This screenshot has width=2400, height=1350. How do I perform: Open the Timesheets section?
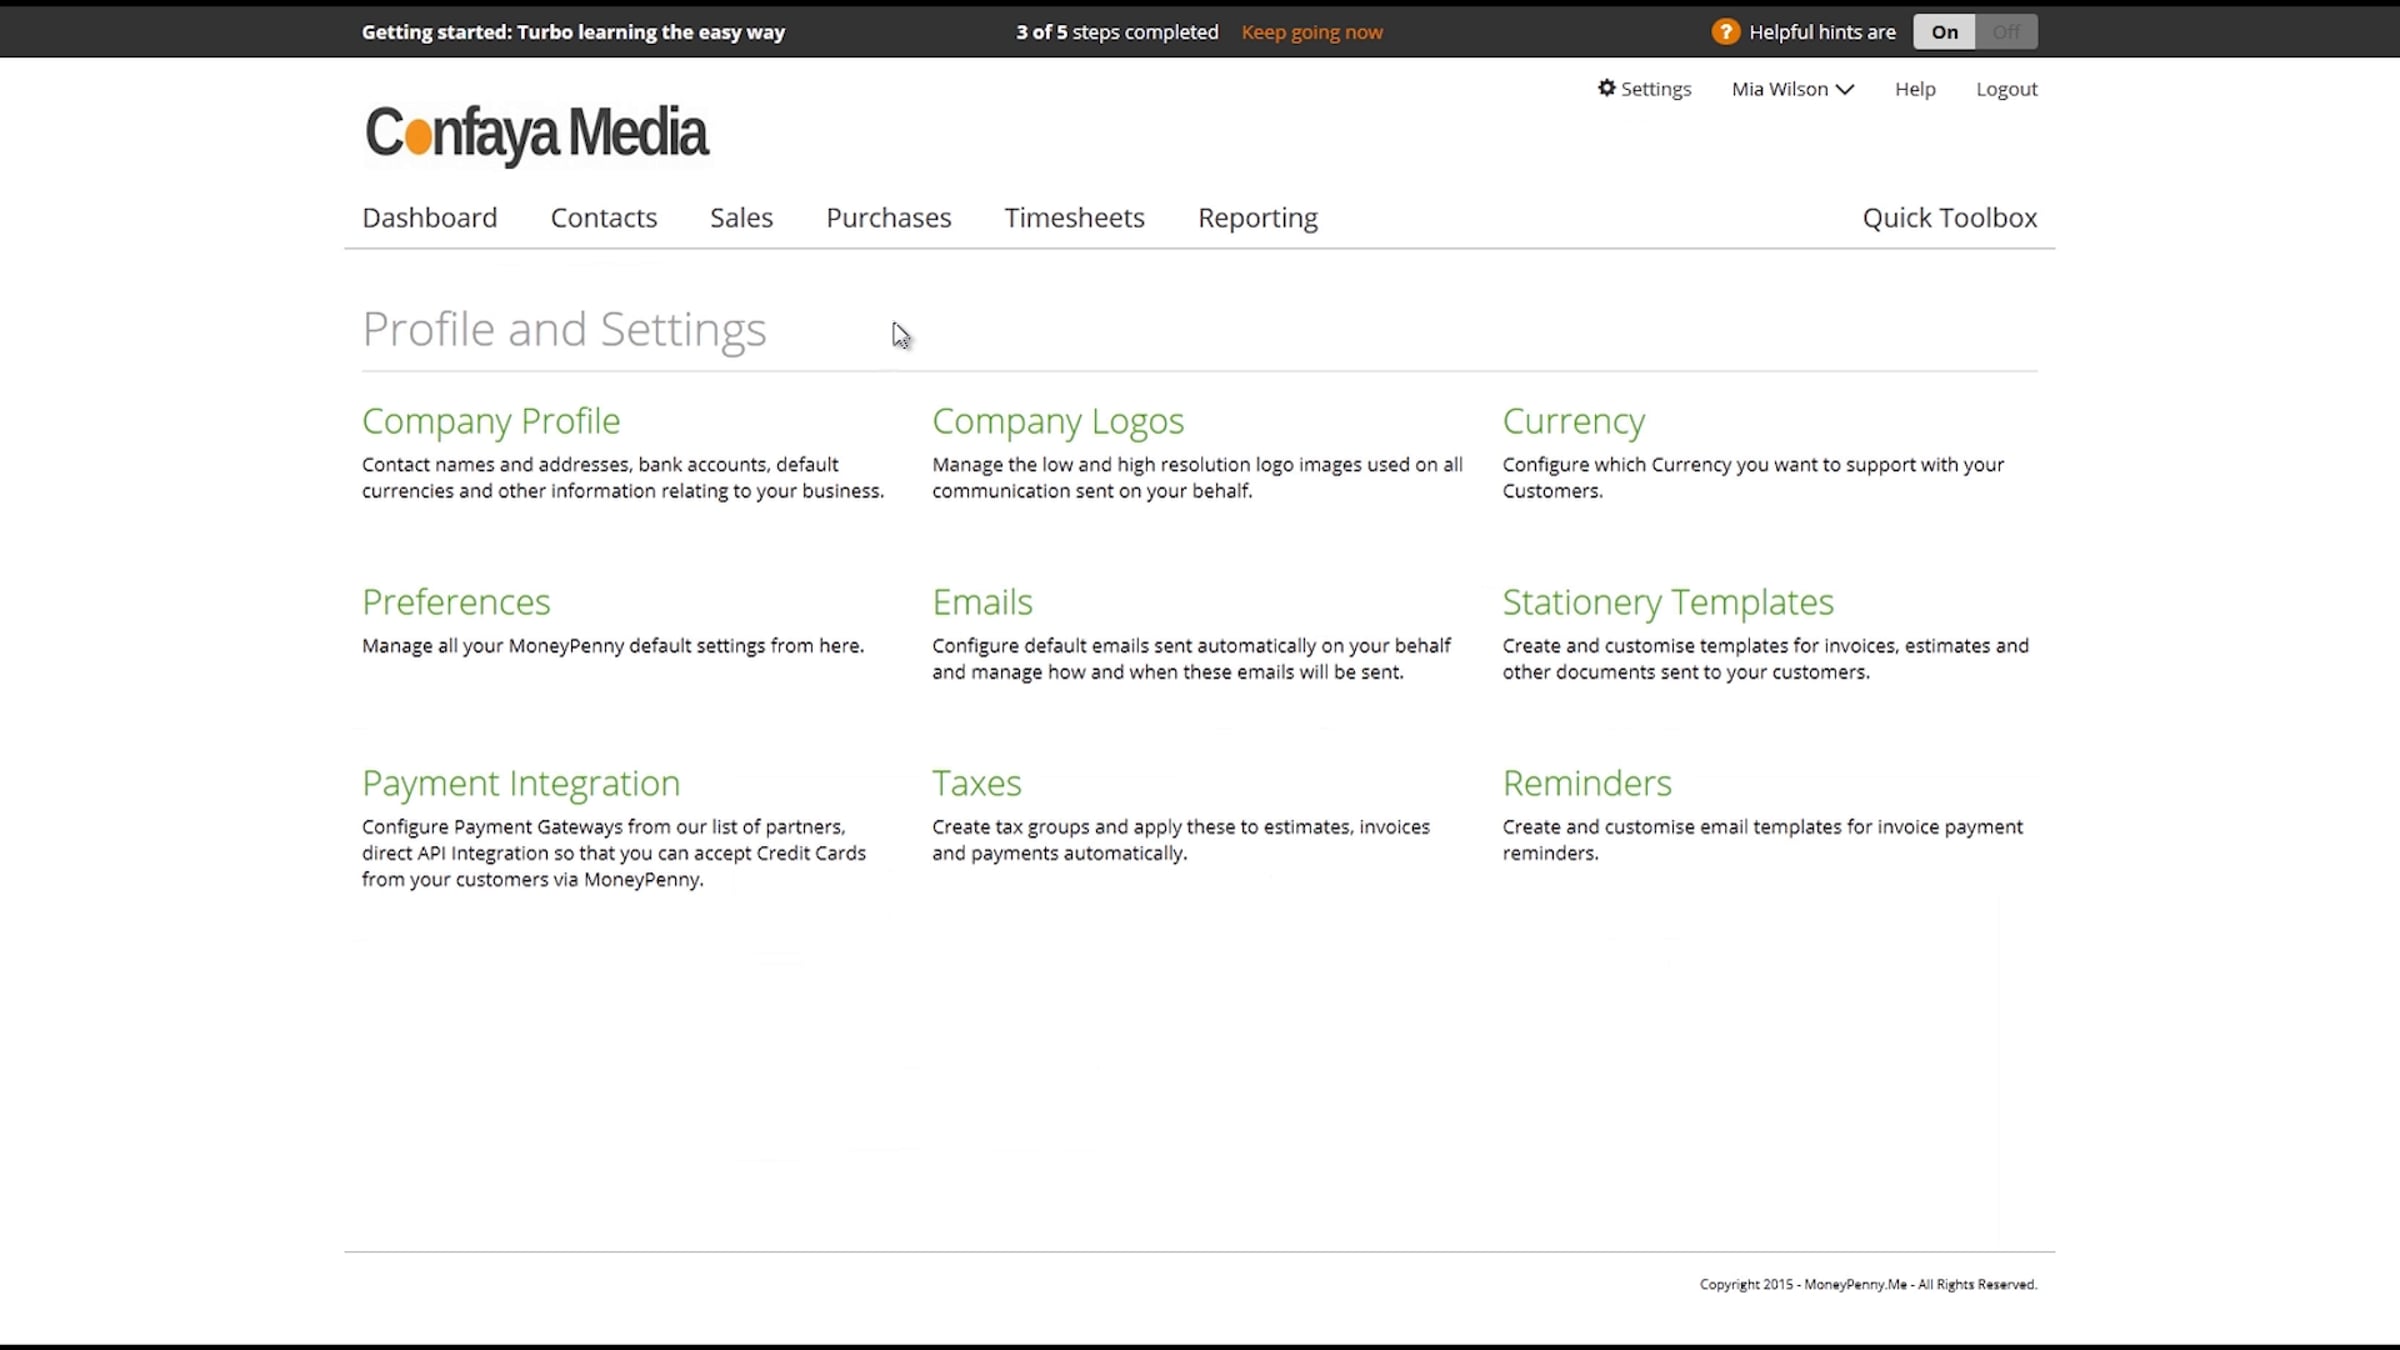[x=1074, y=218]
